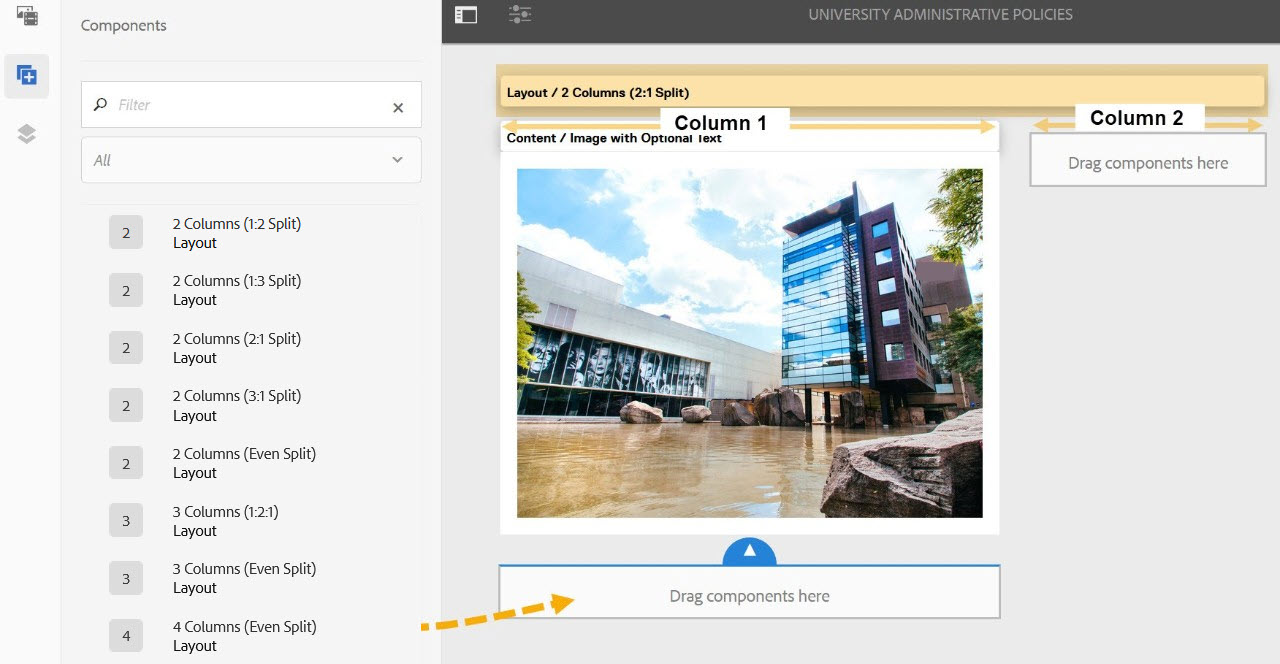Open the Assets side rail icon

point(27,14)
